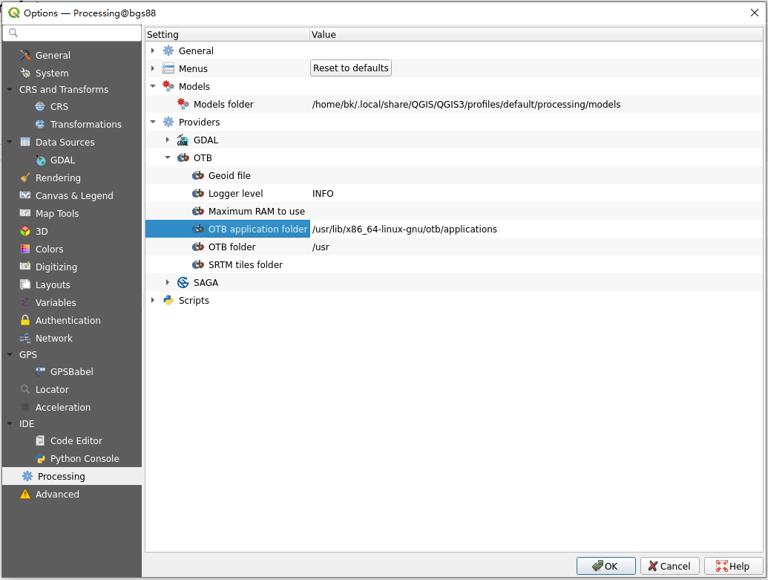Viewport: 768px width, 580px height.
Task: Expand the Menus tree node
Action: click(x=153, y=69)
